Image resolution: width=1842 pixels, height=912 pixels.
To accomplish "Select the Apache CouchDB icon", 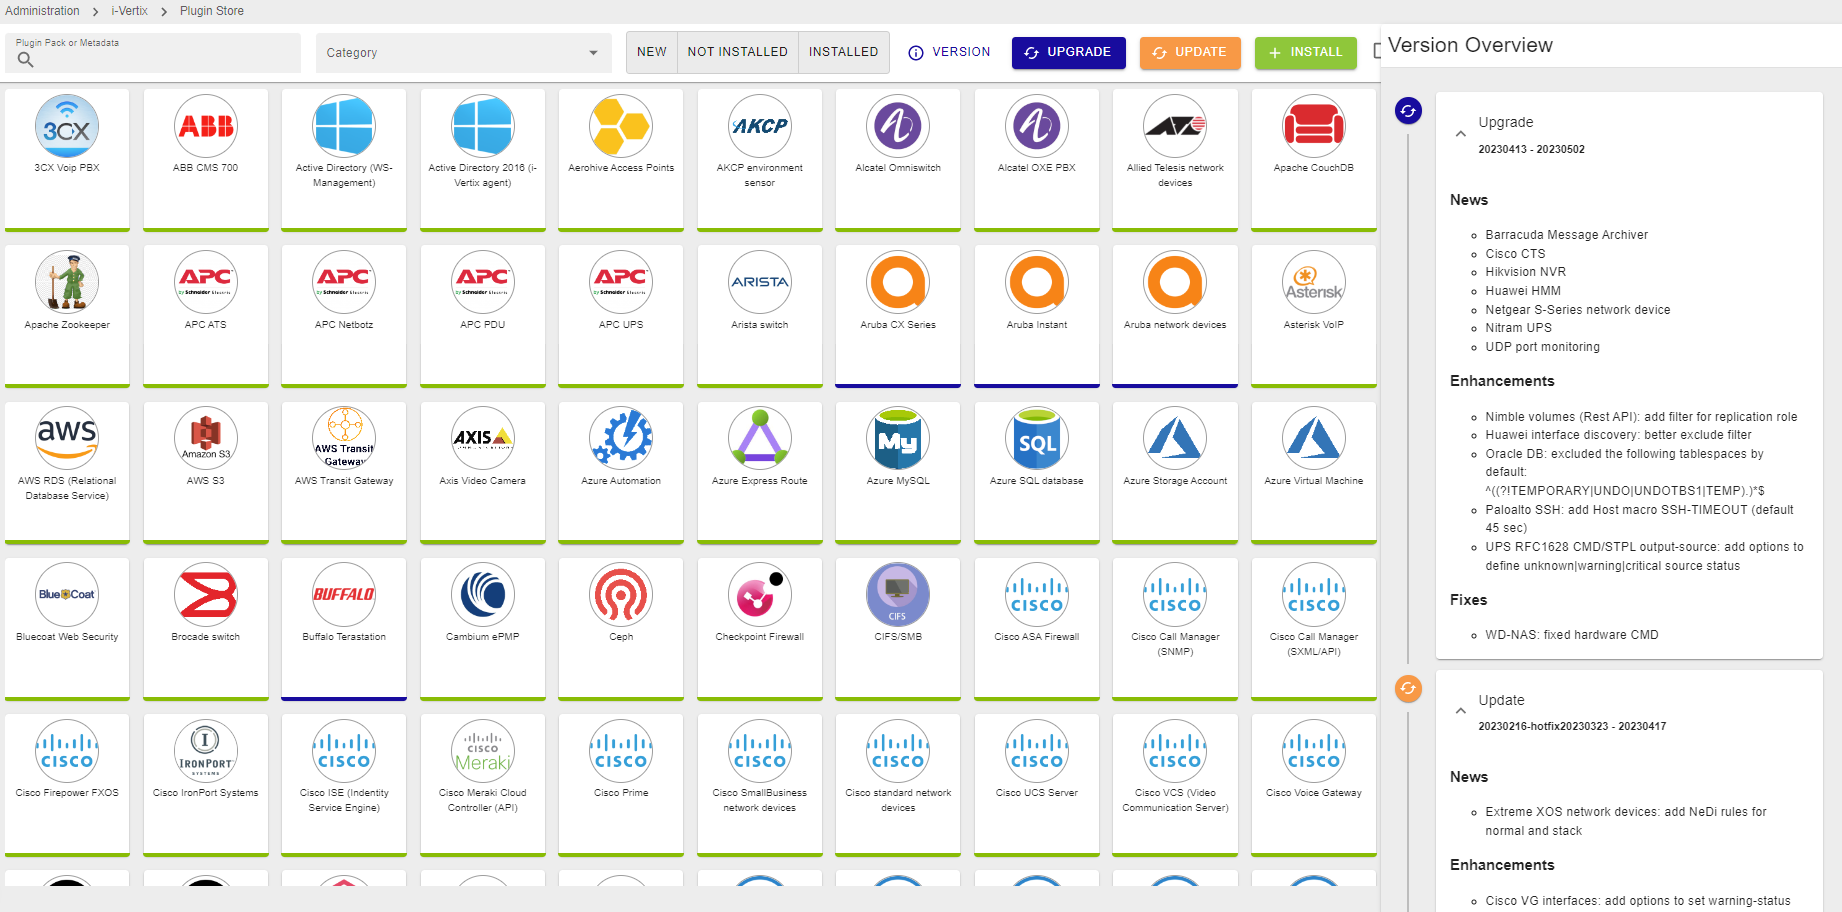I will 1314,126.
